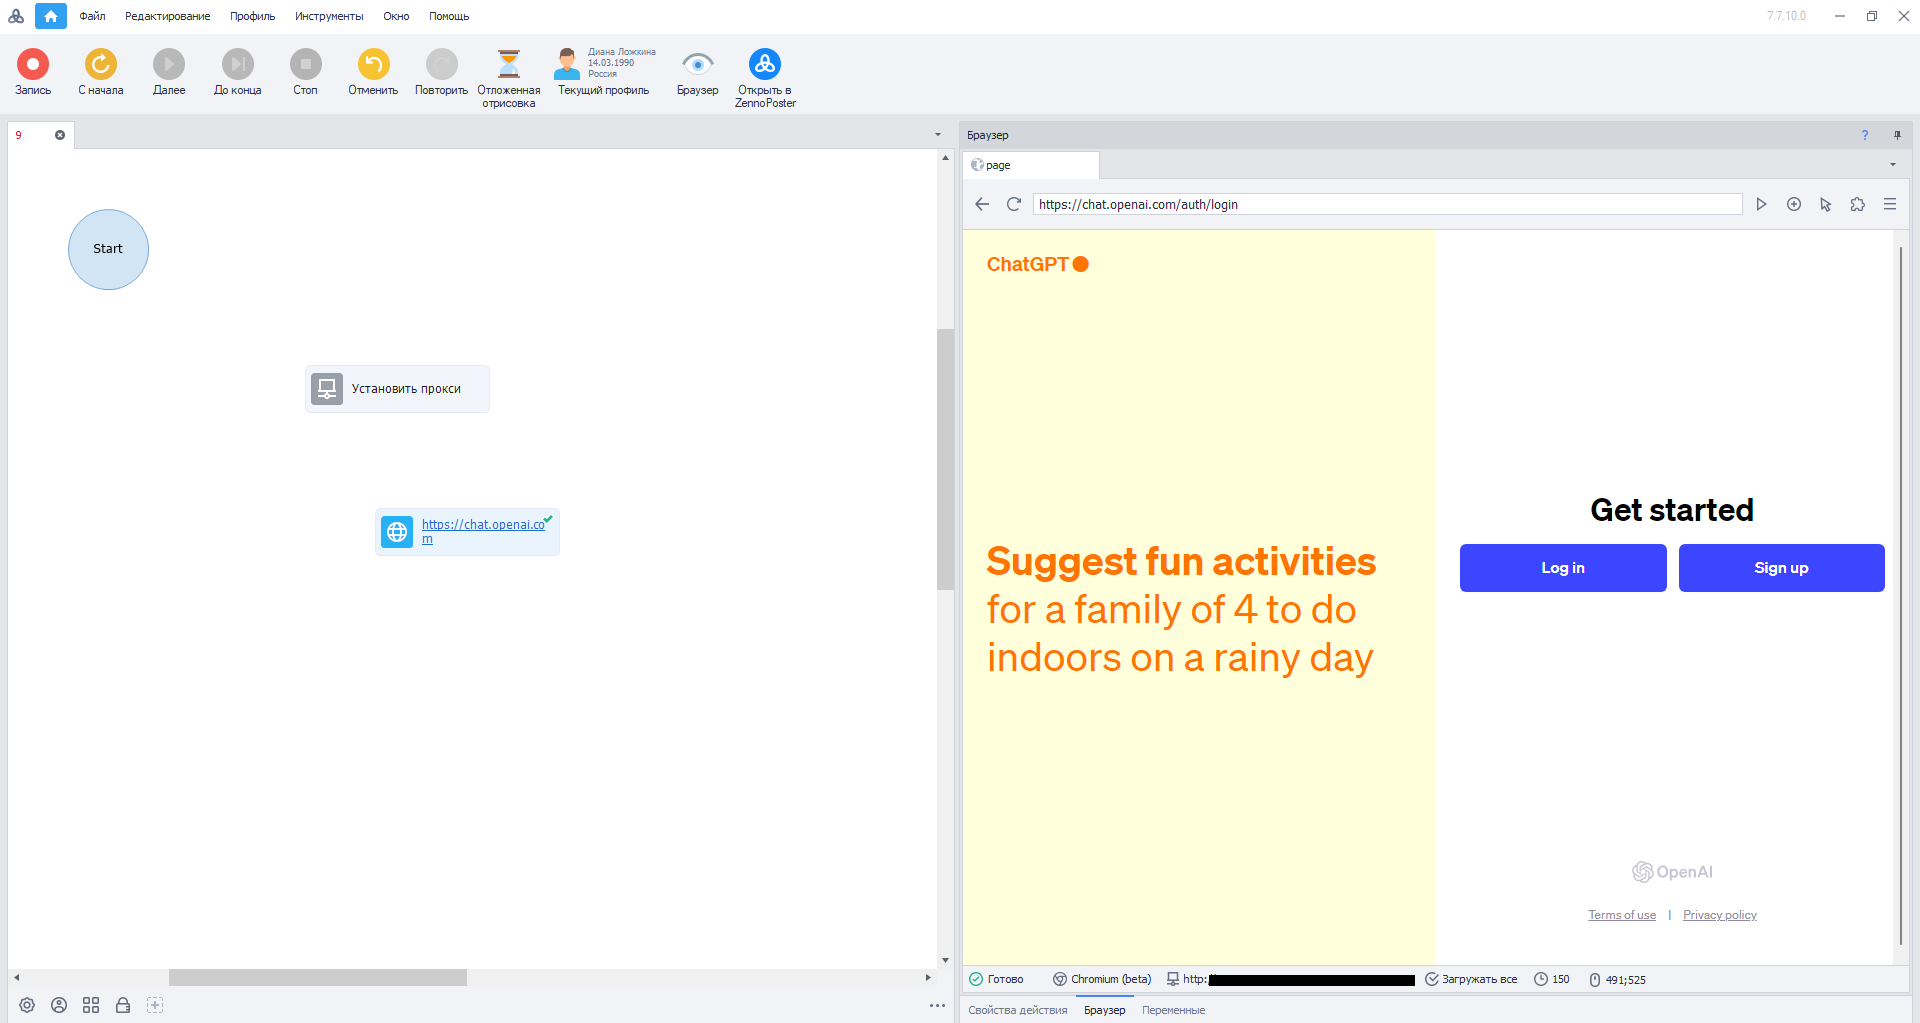Toggle the Браузер eye visibility button

[x=697, y=64]
